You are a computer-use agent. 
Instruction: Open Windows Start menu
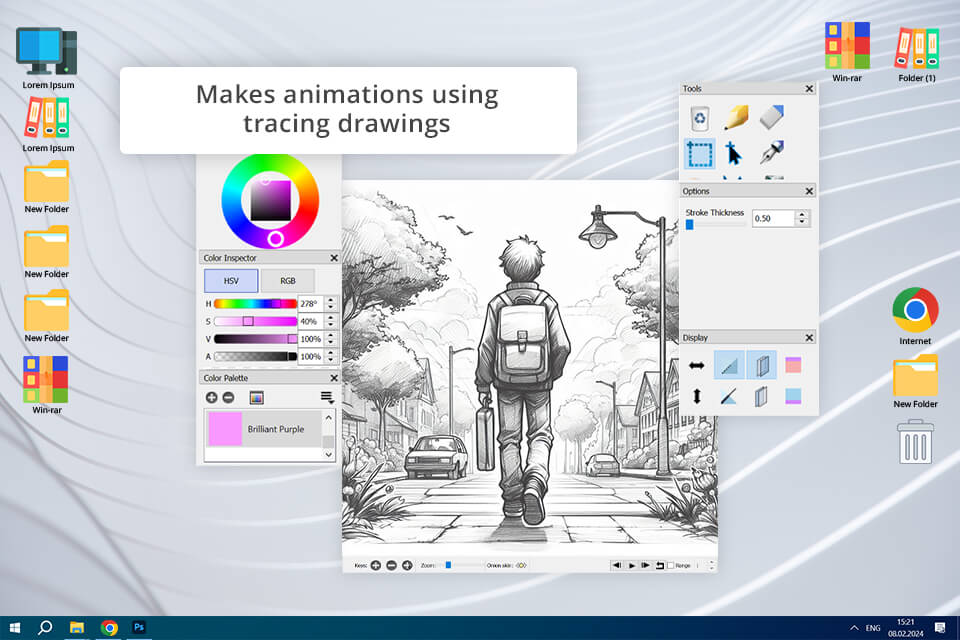pos(15,628)
